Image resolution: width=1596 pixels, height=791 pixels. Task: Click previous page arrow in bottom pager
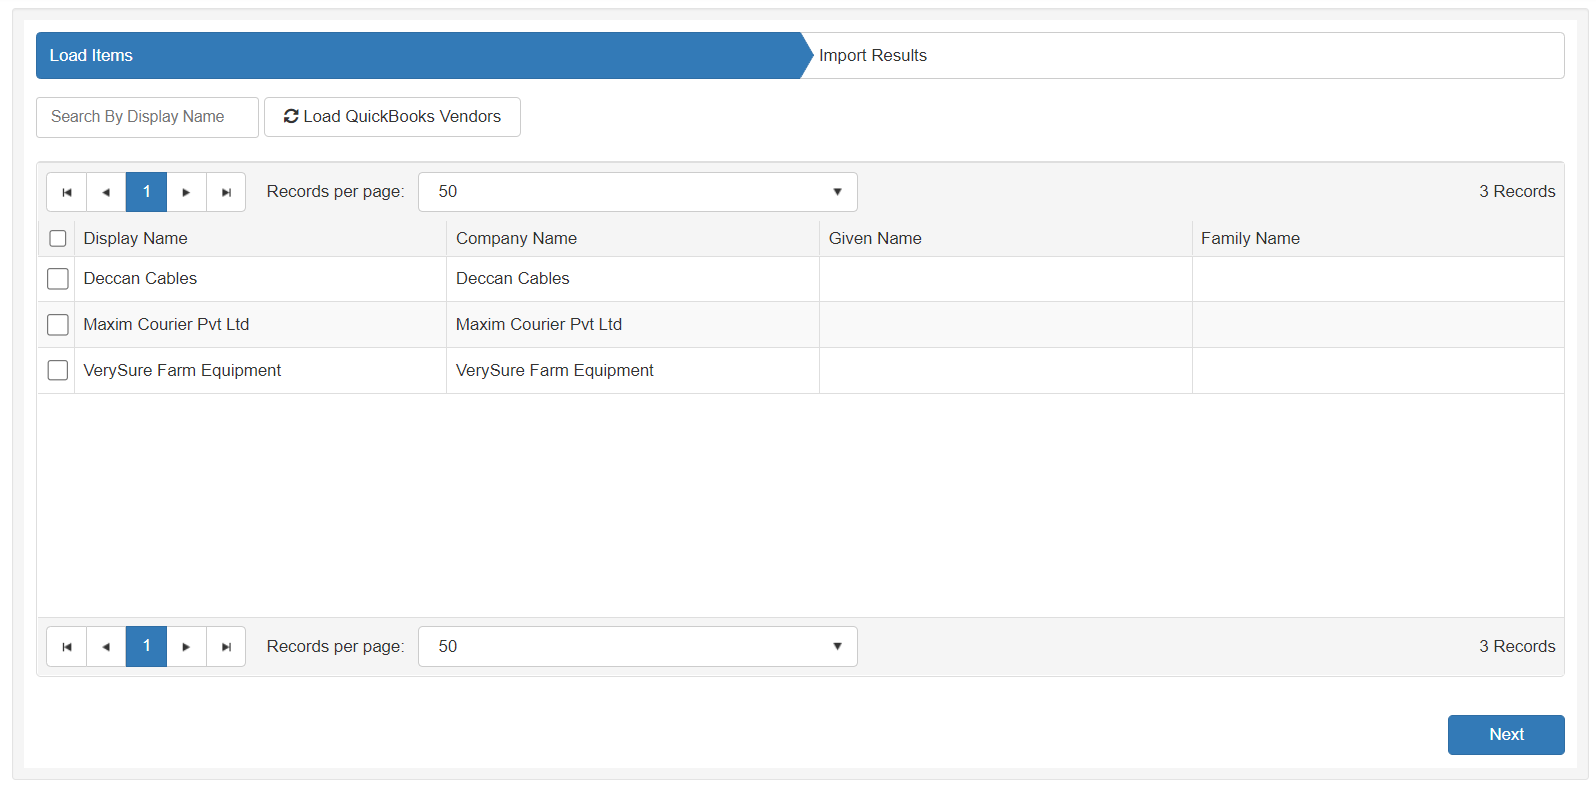106,647
